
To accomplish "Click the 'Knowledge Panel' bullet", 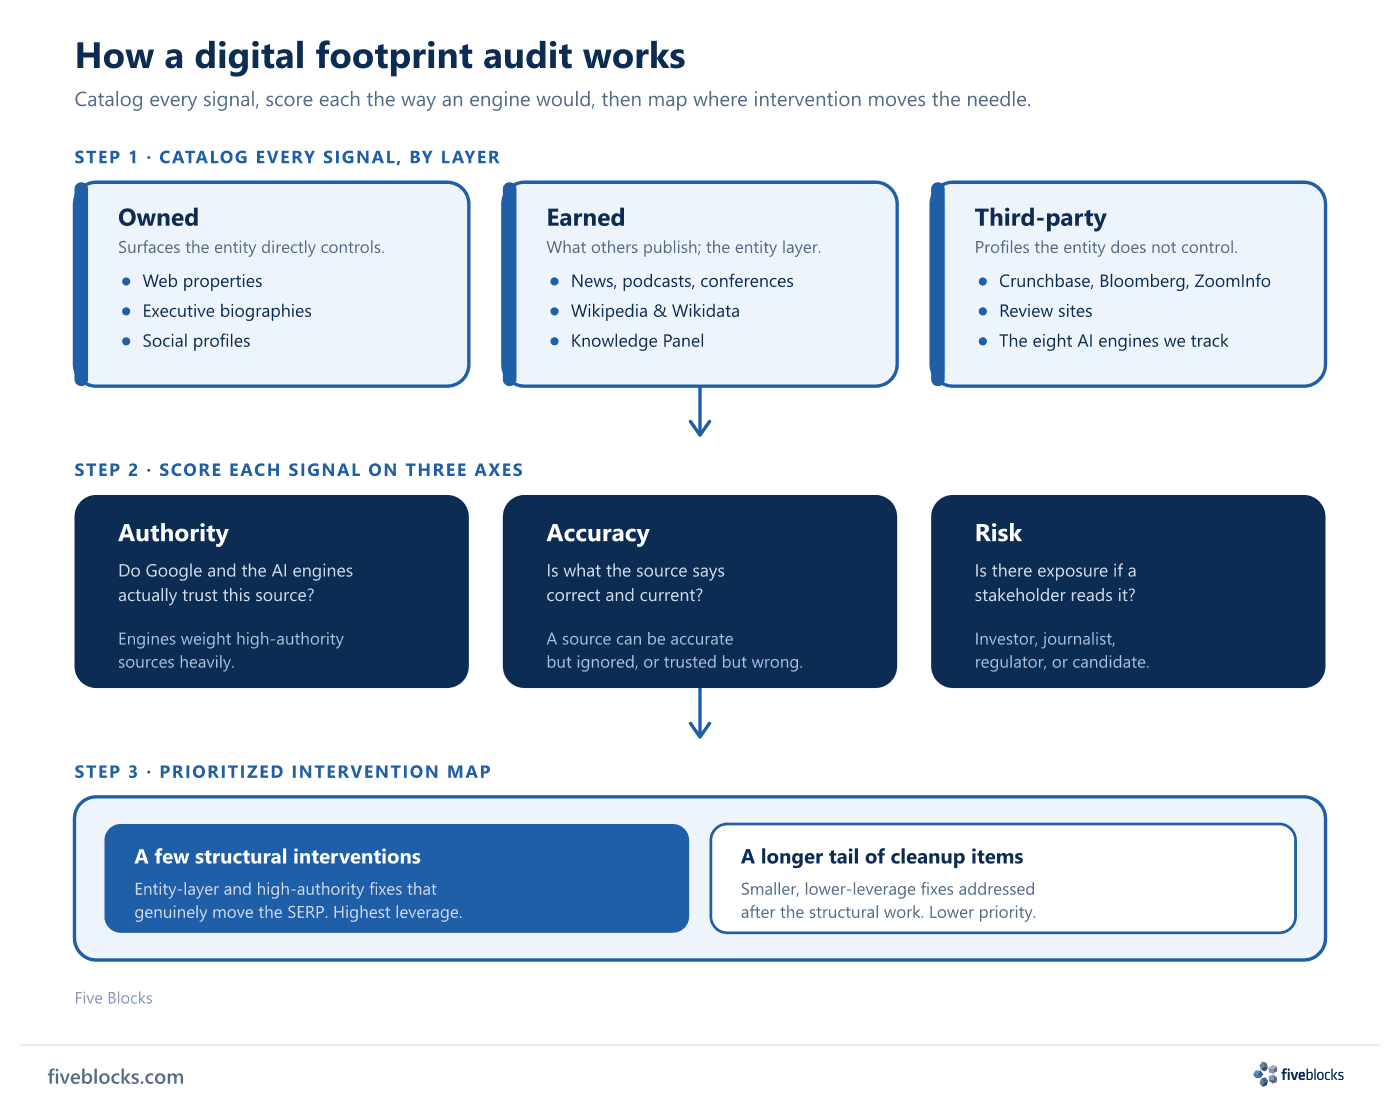I will (637, 341).
